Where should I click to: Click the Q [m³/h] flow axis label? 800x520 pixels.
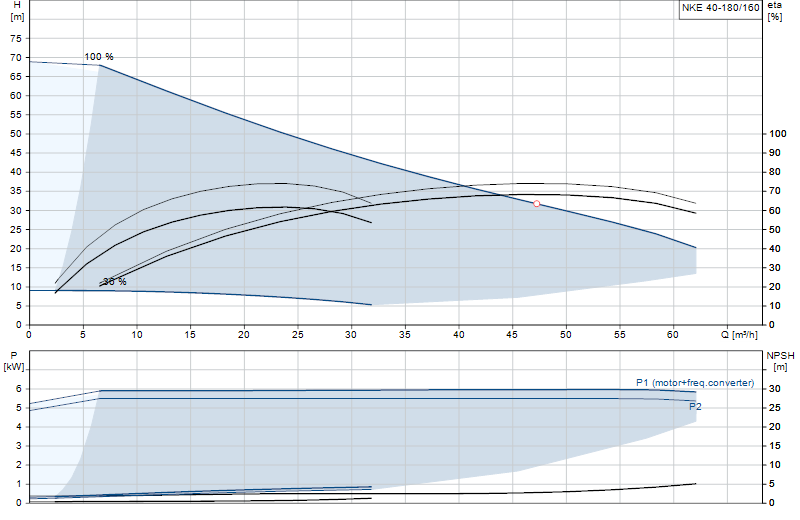click(x=739, y=335)
